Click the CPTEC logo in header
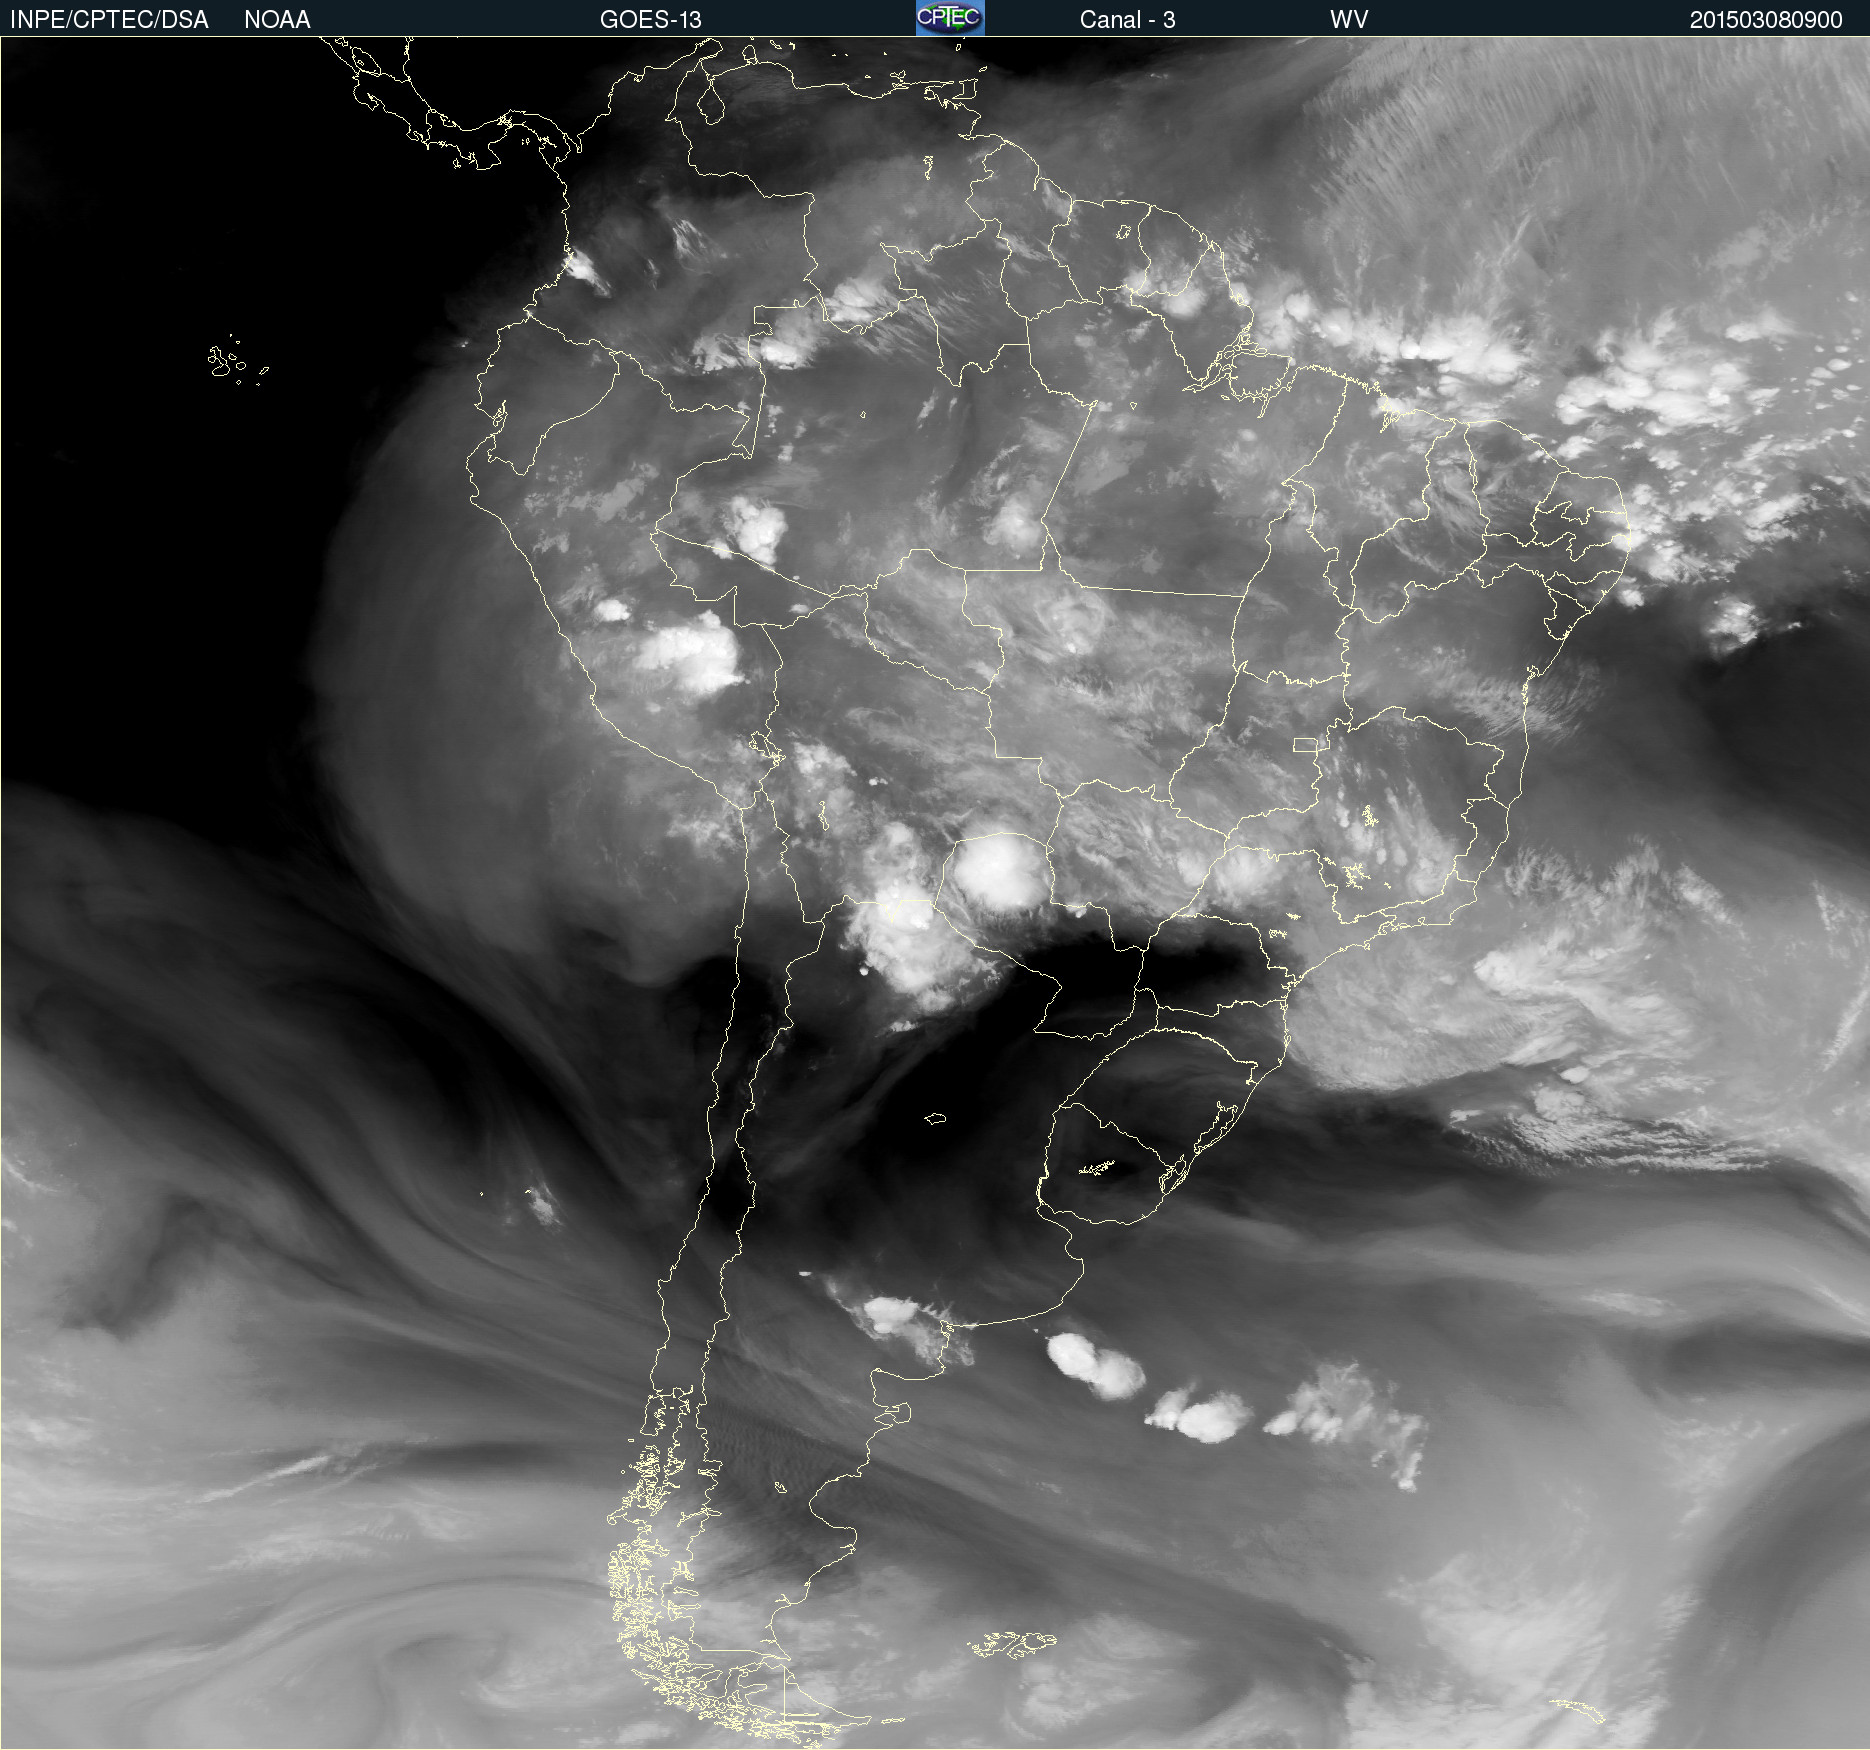This screenshot has width=1870, height=1750. (x=950, y=18)
